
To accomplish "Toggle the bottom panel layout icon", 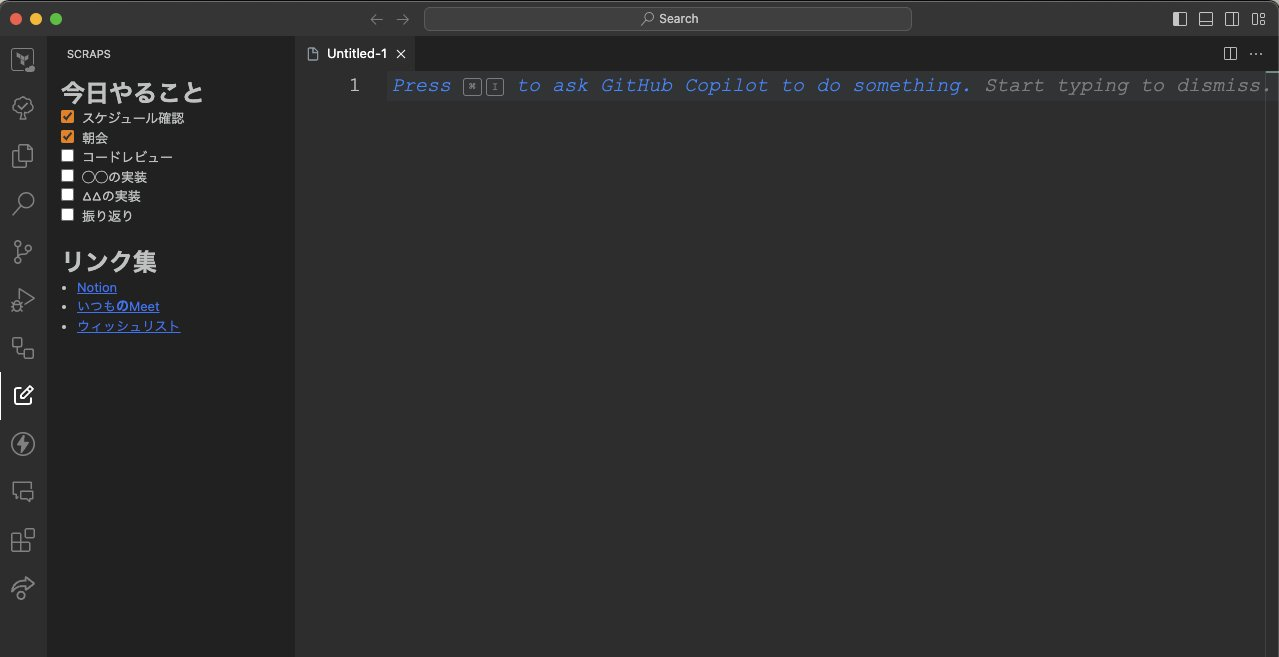I will (x=1206, y=18).
